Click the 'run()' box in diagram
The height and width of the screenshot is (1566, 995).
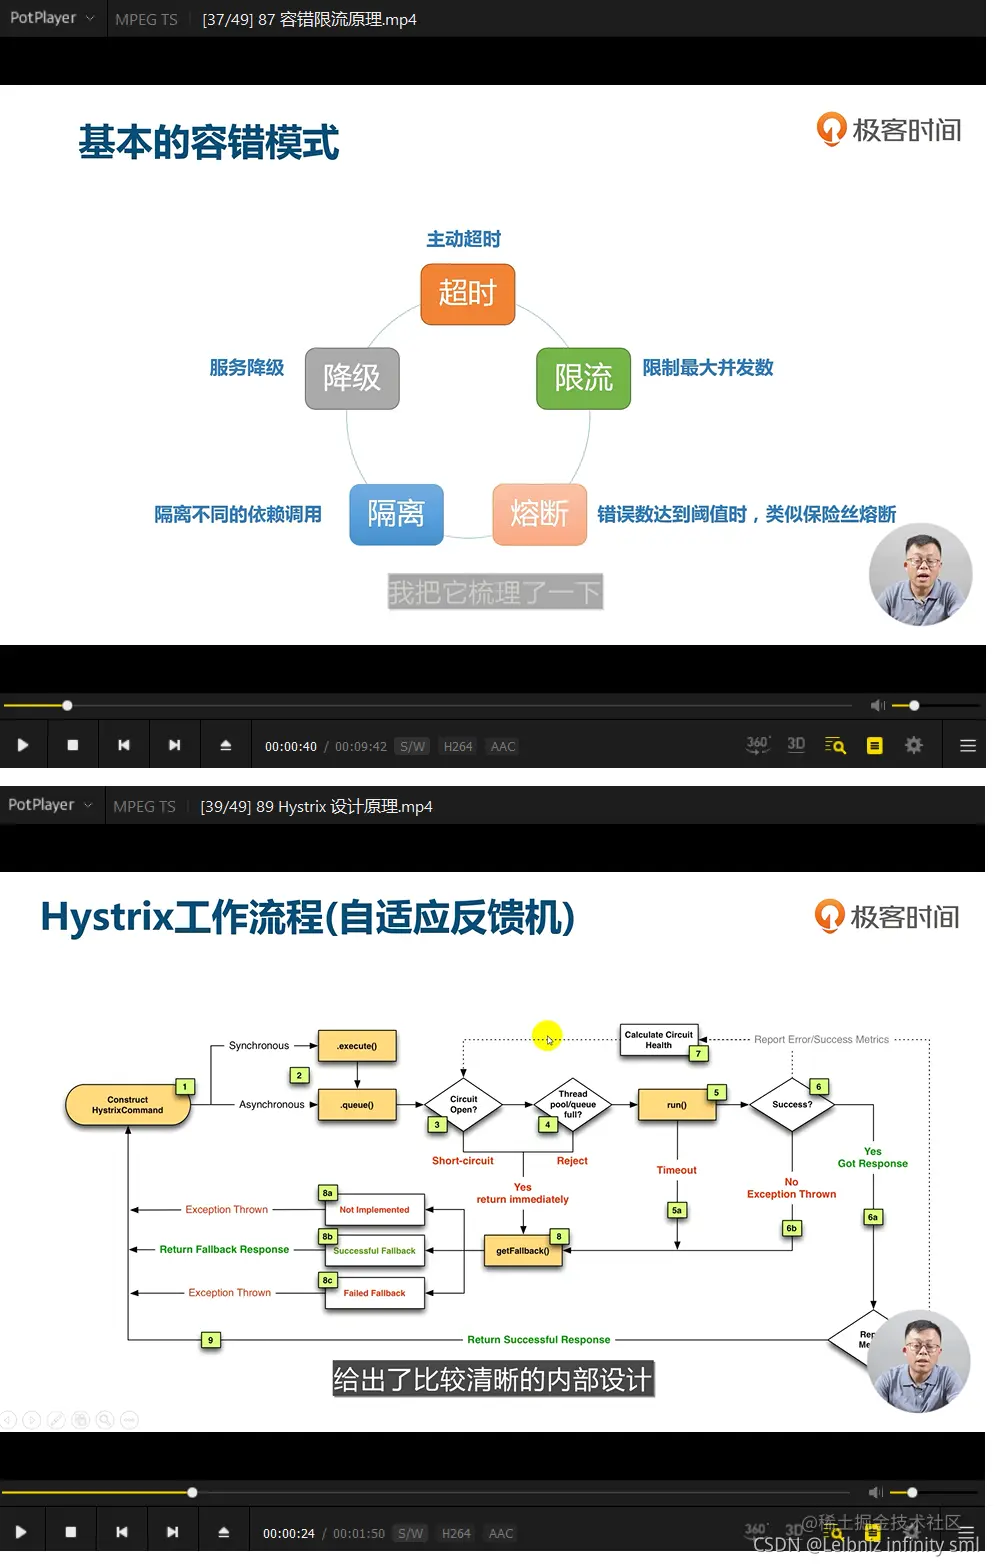pos(677,1105)
